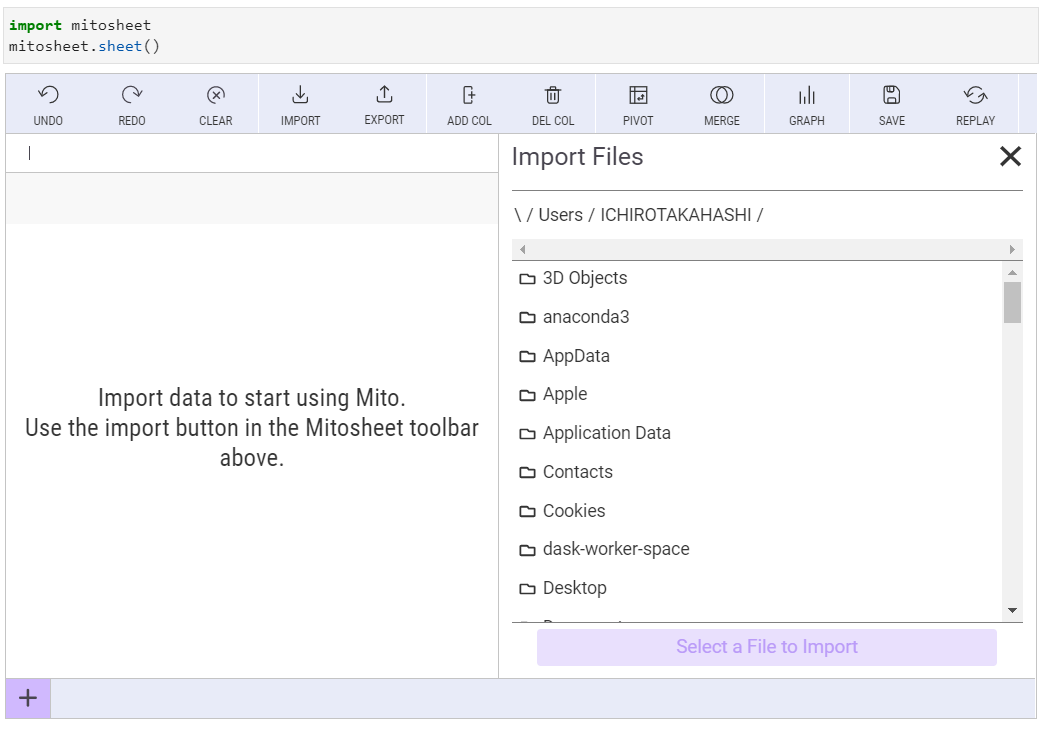Add a column with Add Col

point(469,95)
